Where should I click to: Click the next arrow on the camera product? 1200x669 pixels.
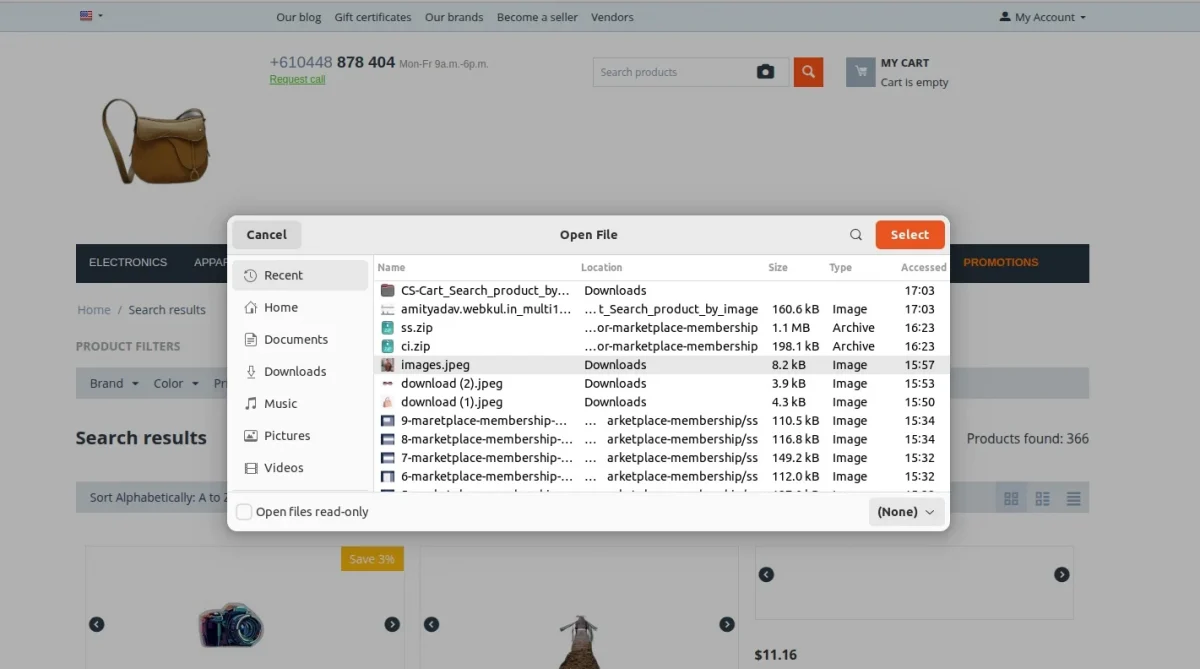(392, 623)
